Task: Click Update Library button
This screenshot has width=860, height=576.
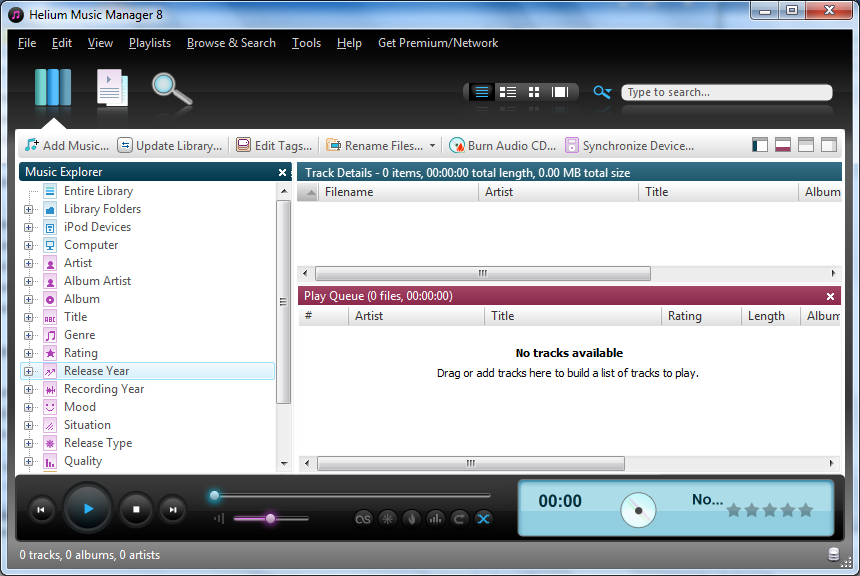Action: (x=170, y=145)
